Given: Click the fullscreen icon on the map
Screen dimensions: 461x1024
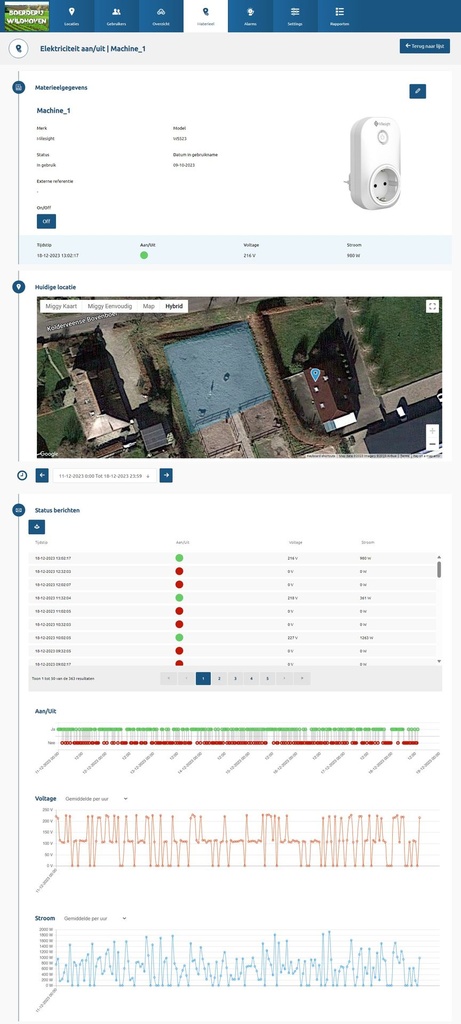Looking at the screenshot, I should (432, 306).
